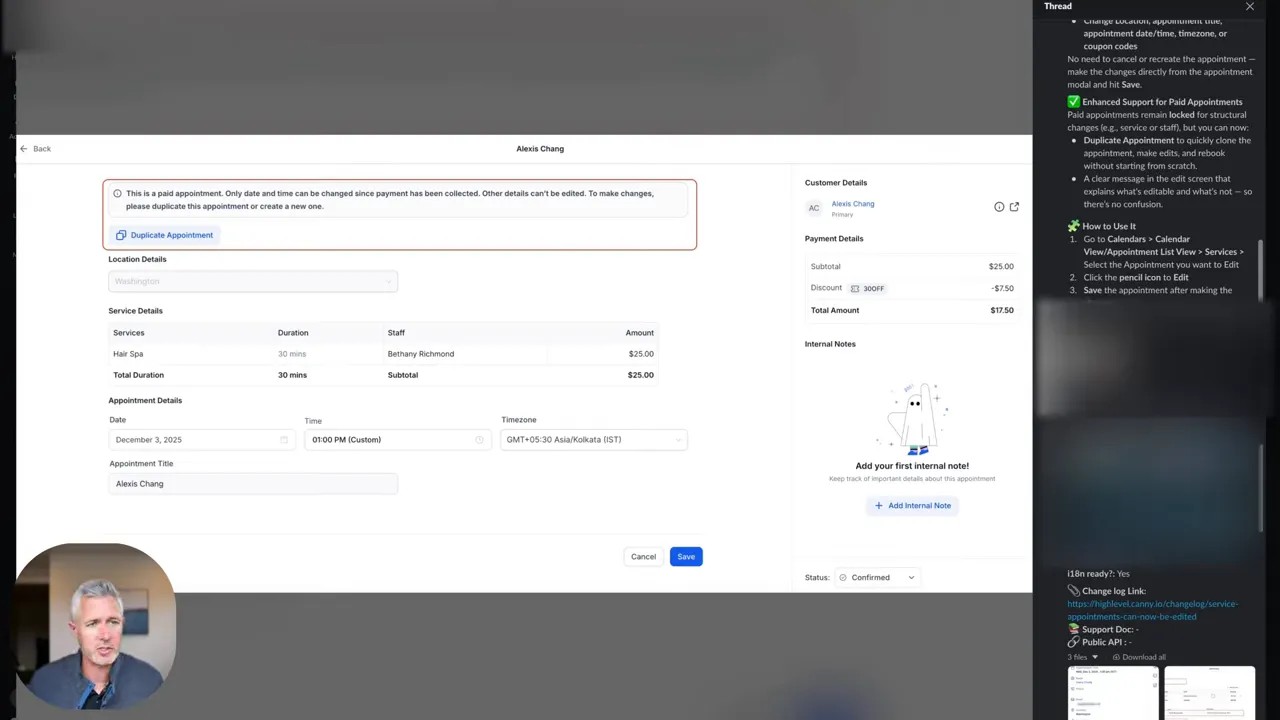Viewport: 1280px width, 720px height.
Task: Click the Back arrow icon
Action: 24,149
